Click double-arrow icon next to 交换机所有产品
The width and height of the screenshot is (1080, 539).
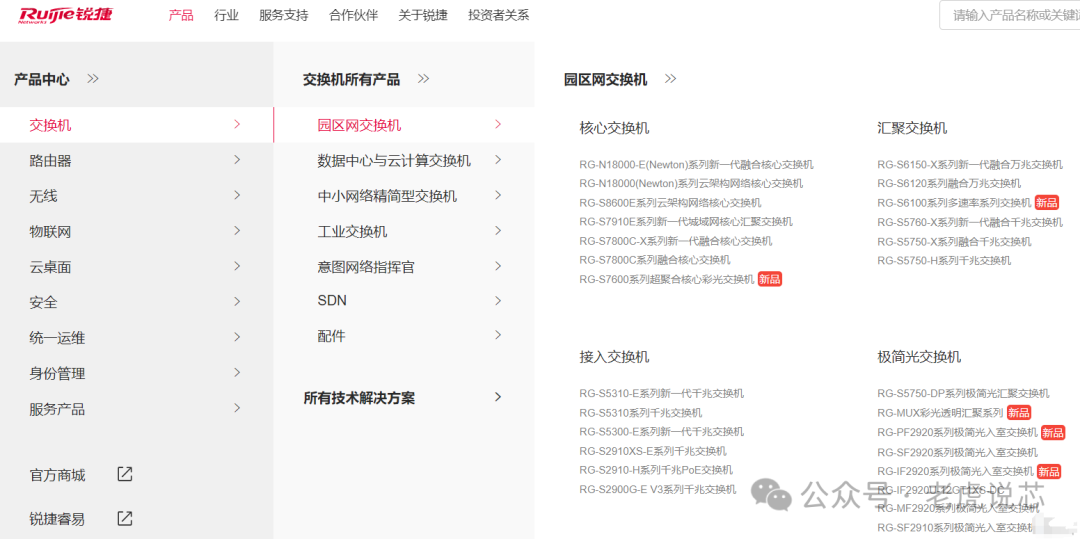[424, 78]
